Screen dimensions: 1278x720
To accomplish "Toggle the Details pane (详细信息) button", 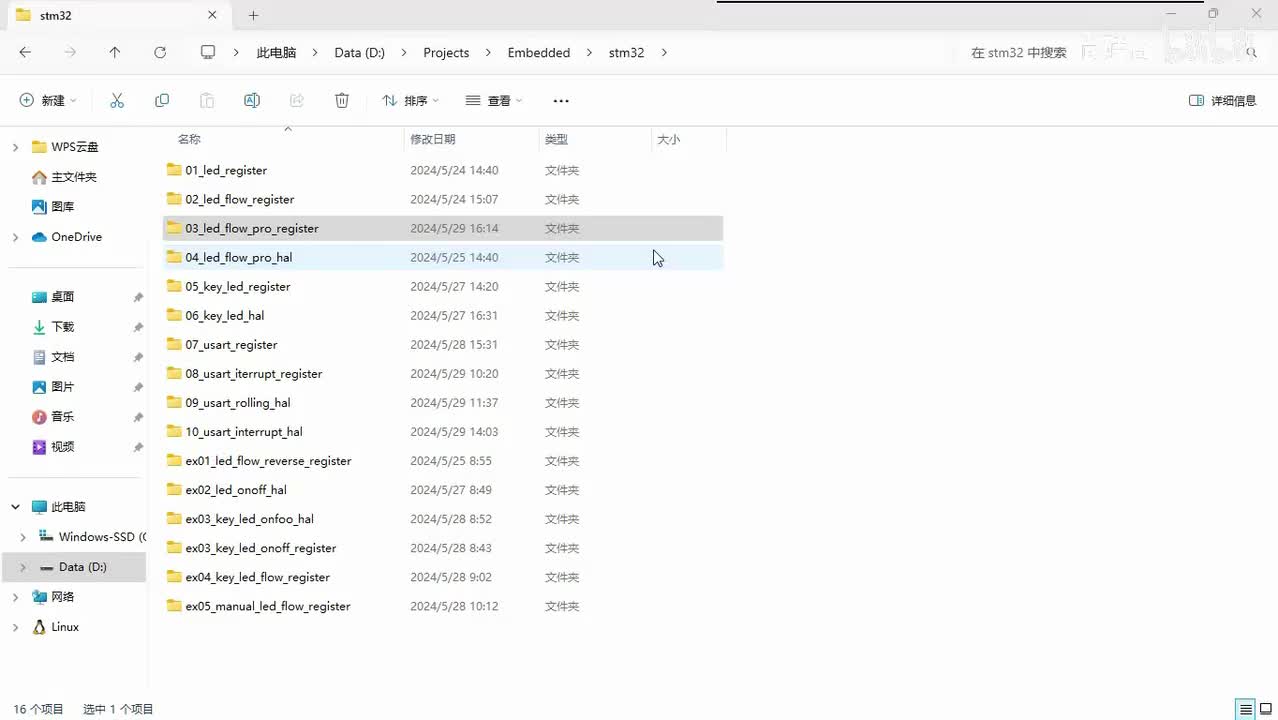I will click(1222, 101).
